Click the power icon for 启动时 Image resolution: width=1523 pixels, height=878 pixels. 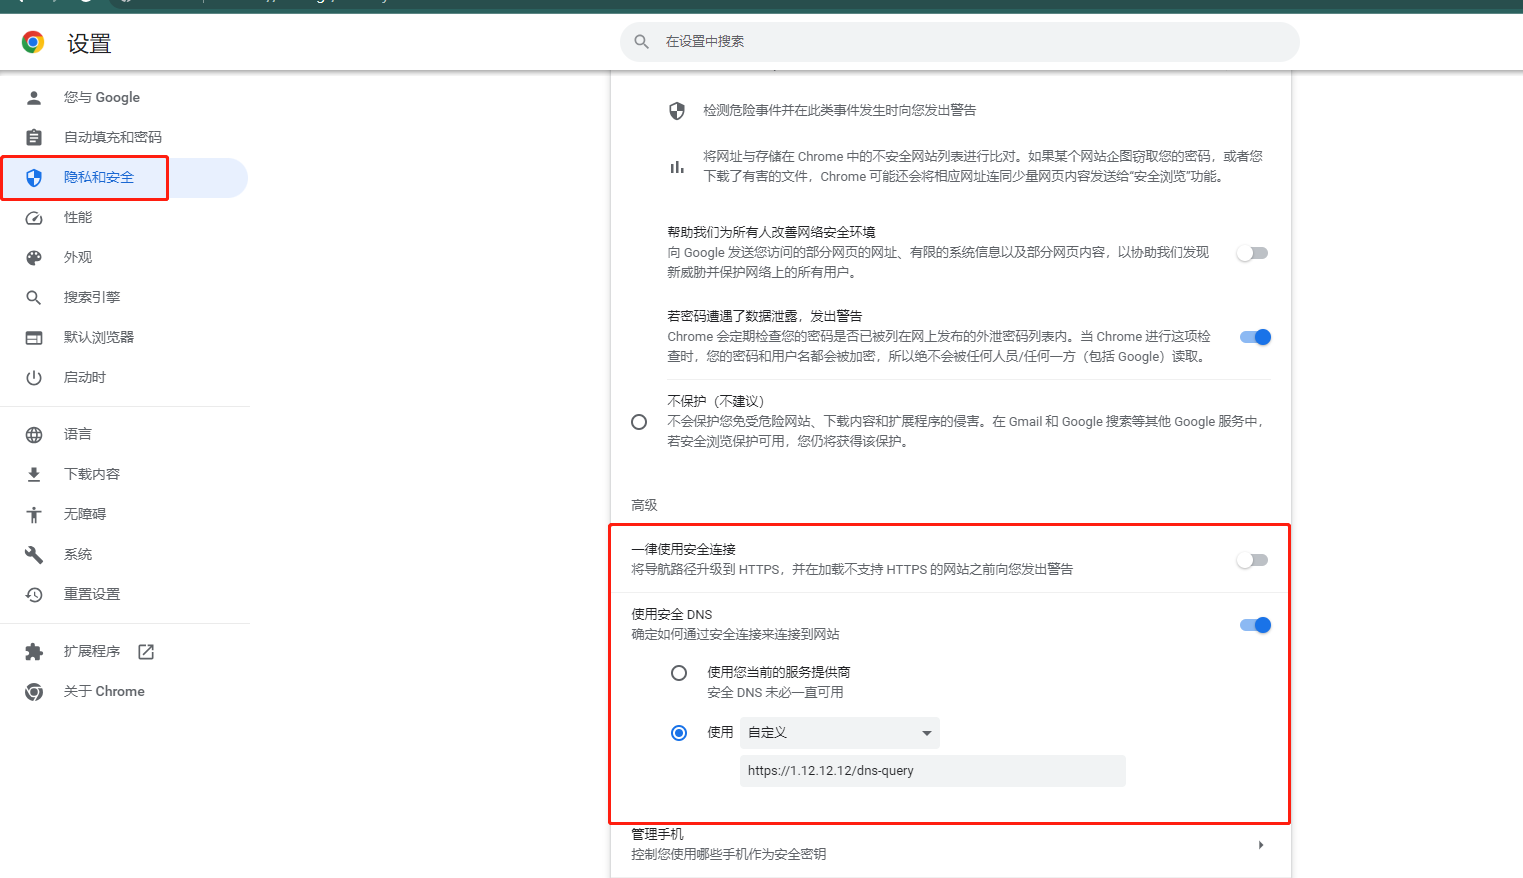[x=34, y=377]
